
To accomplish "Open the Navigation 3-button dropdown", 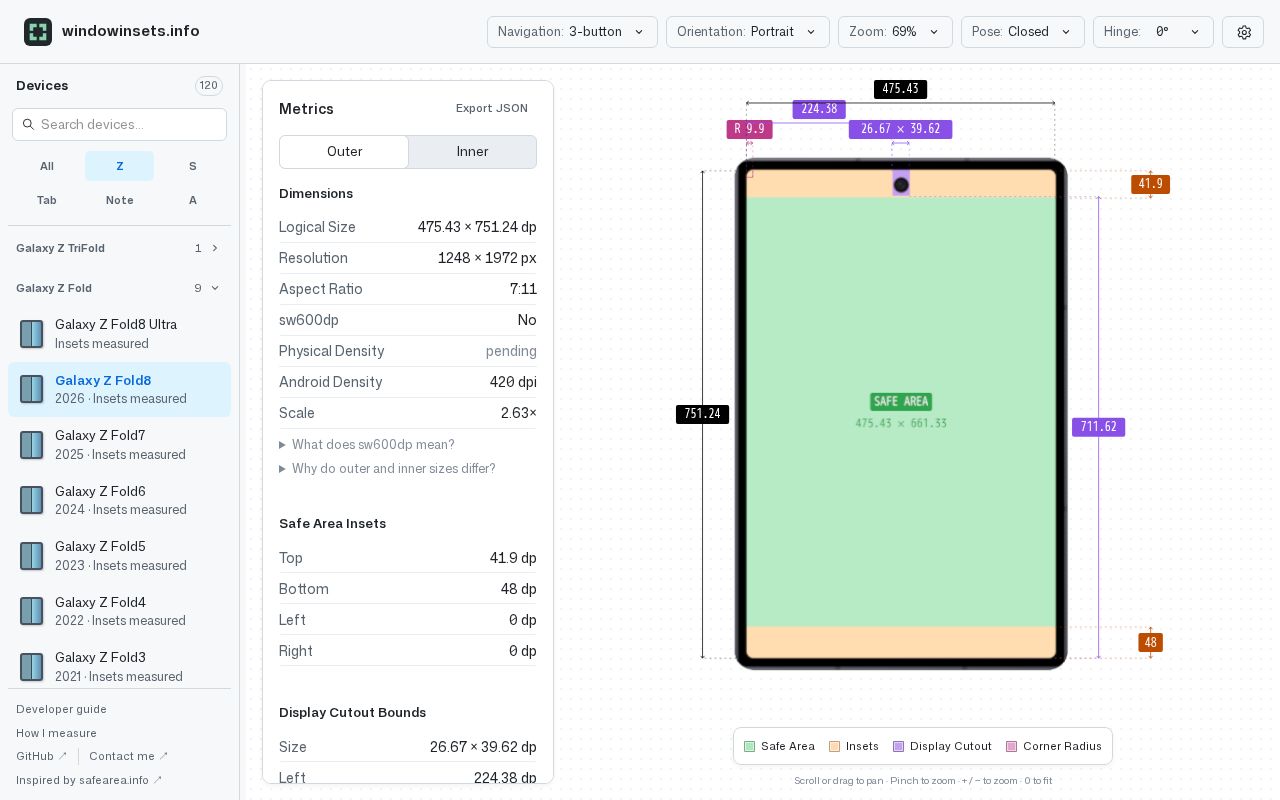I will [x=572, y=32].
